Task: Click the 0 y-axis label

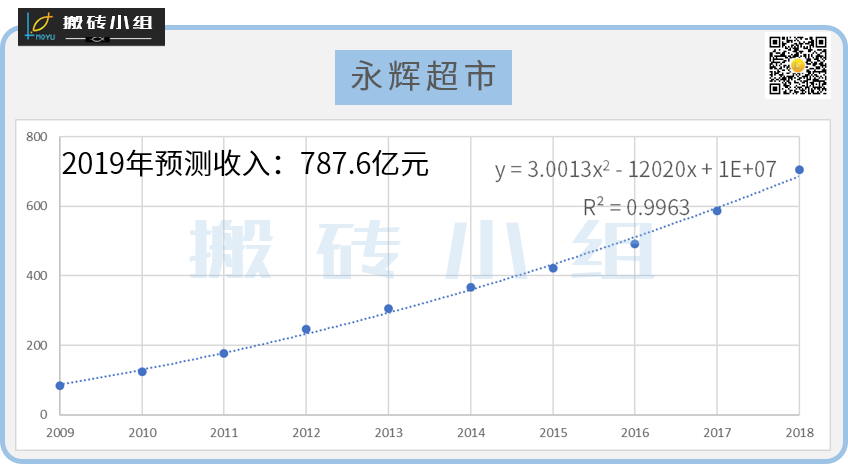Action: point(44,415)
